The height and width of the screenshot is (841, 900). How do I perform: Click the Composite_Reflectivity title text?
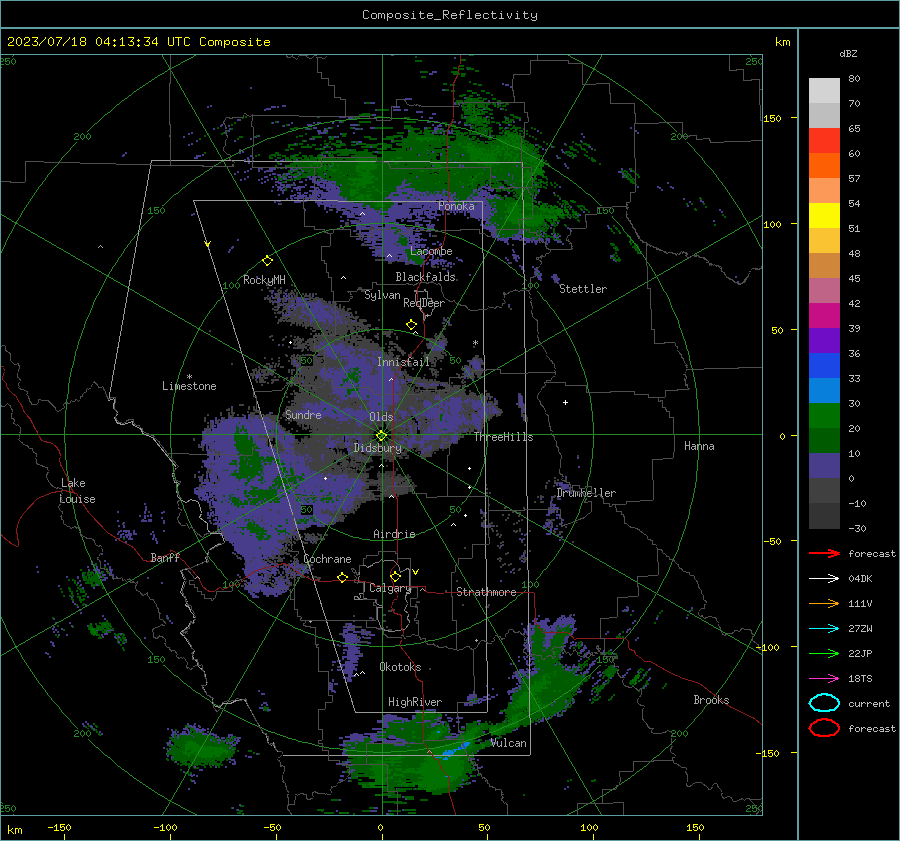click(450, 15)
